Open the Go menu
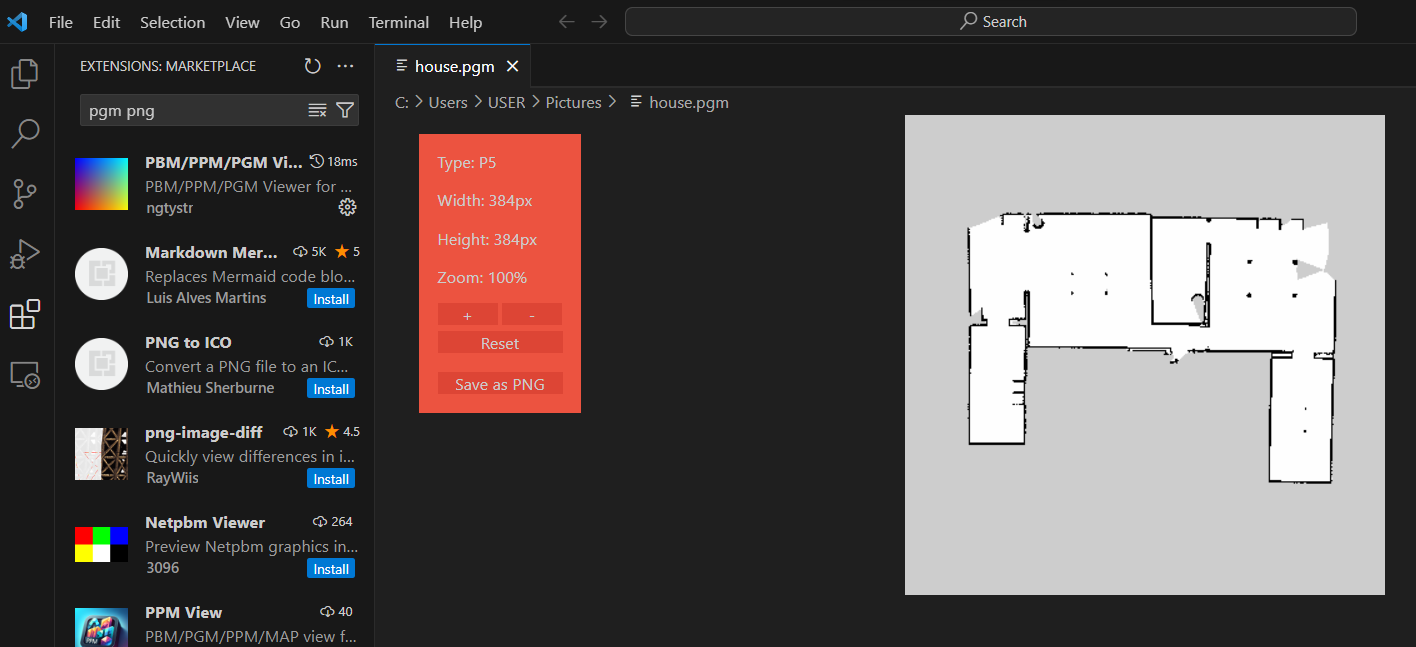 tap(290, 22)
